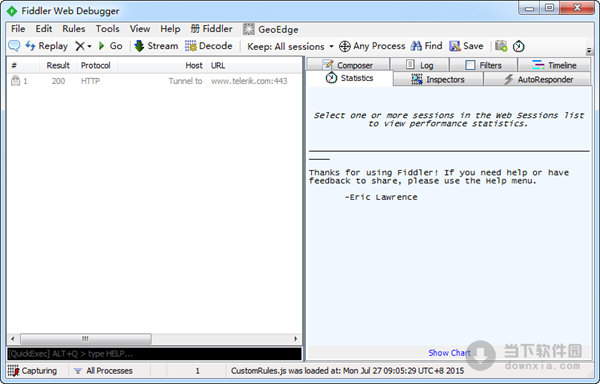Toggle Stream mode in toolbar
600x384 pixels.
[156, 46]
